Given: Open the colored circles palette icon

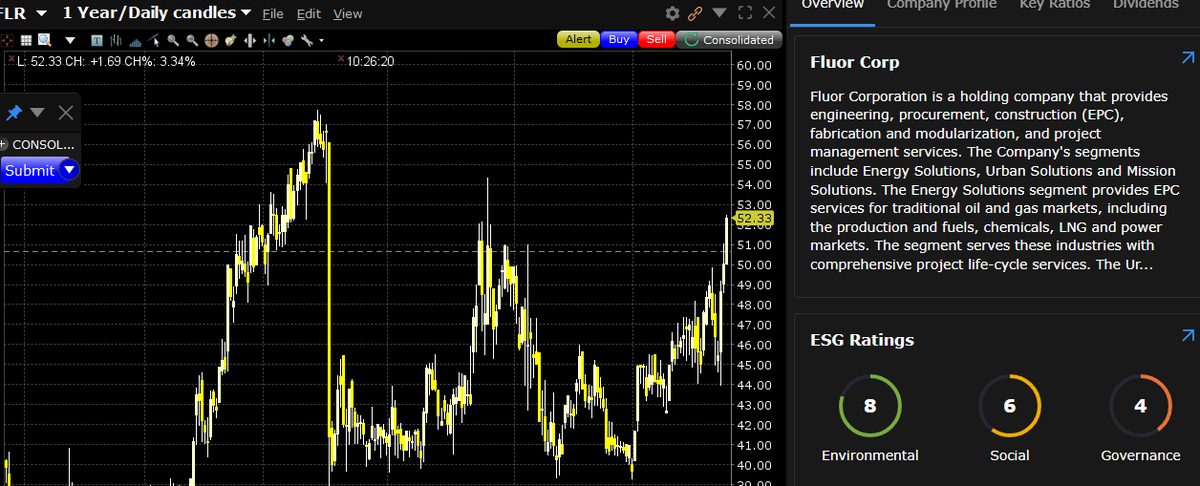Looking at the screenshot, I should [288, 40].
